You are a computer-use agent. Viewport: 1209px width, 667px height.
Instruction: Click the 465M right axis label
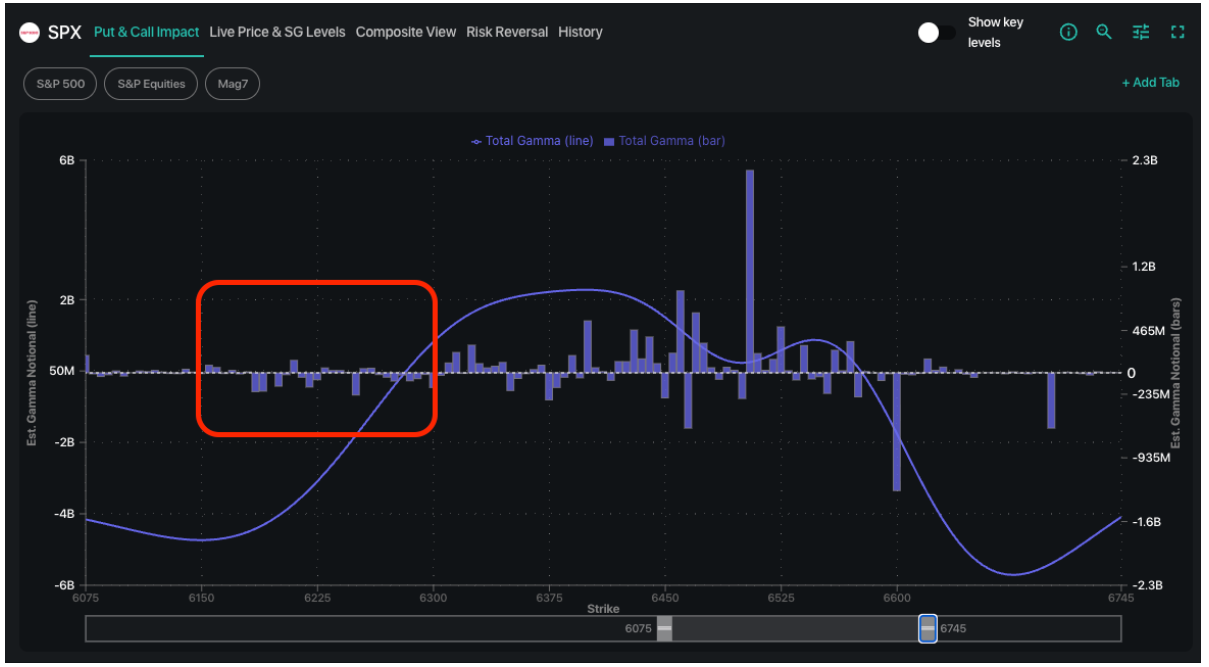pyautogui.click(x=1146, y=331)
